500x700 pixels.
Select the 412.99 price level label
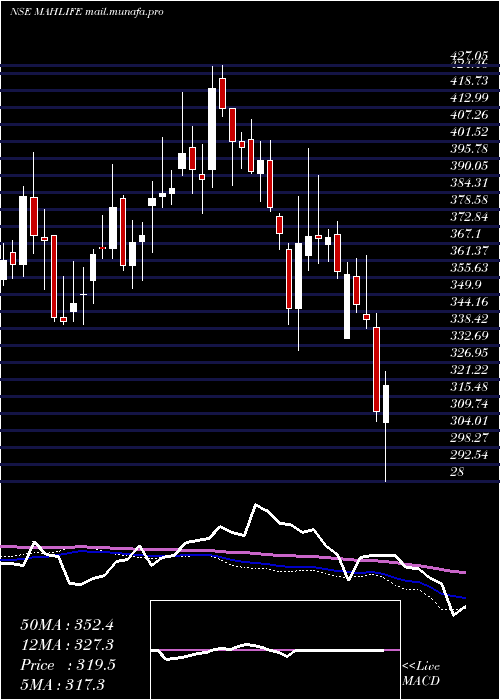click(469, 98)
